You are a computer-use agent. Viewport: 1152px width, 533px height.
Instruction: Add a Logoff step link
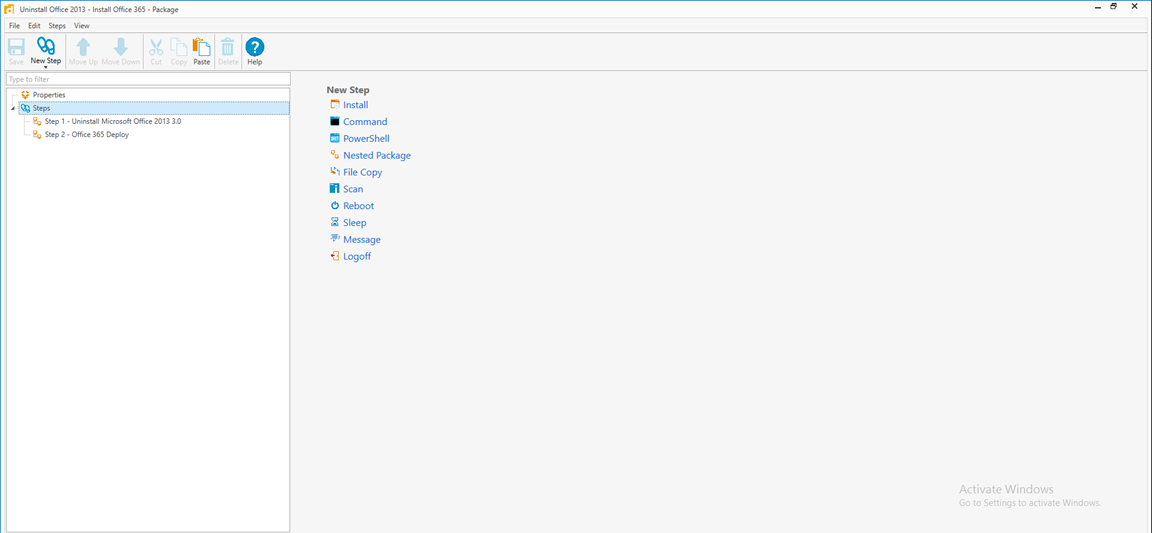coord(357,257)
